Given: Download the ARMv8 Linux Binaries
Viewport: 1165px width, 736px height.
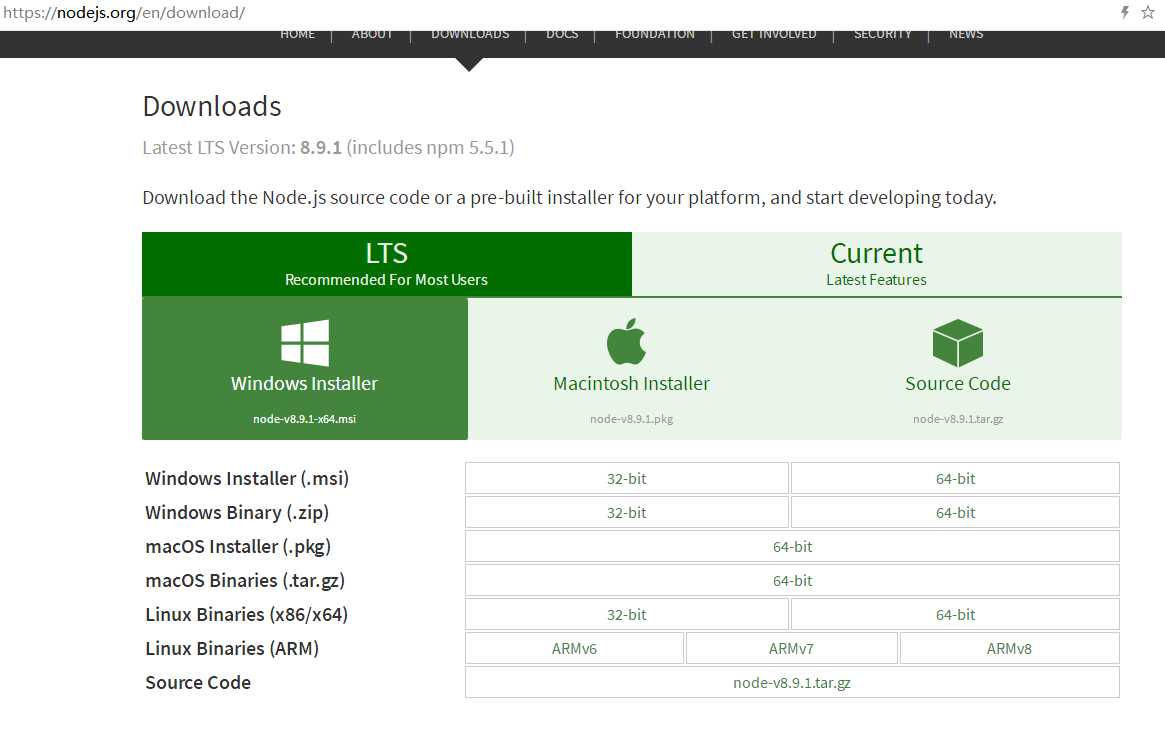Looking at the screenshot, I should click(1009, 648).
